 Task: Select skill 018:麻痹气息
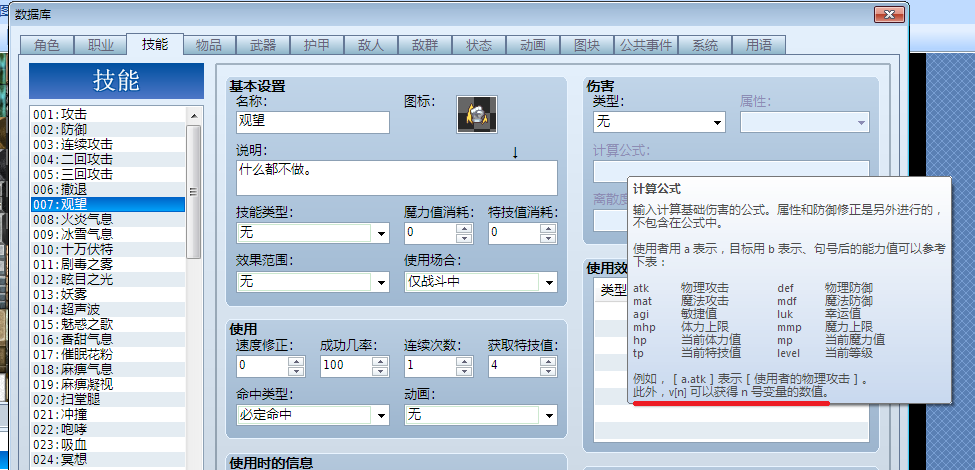pos(108,369)
